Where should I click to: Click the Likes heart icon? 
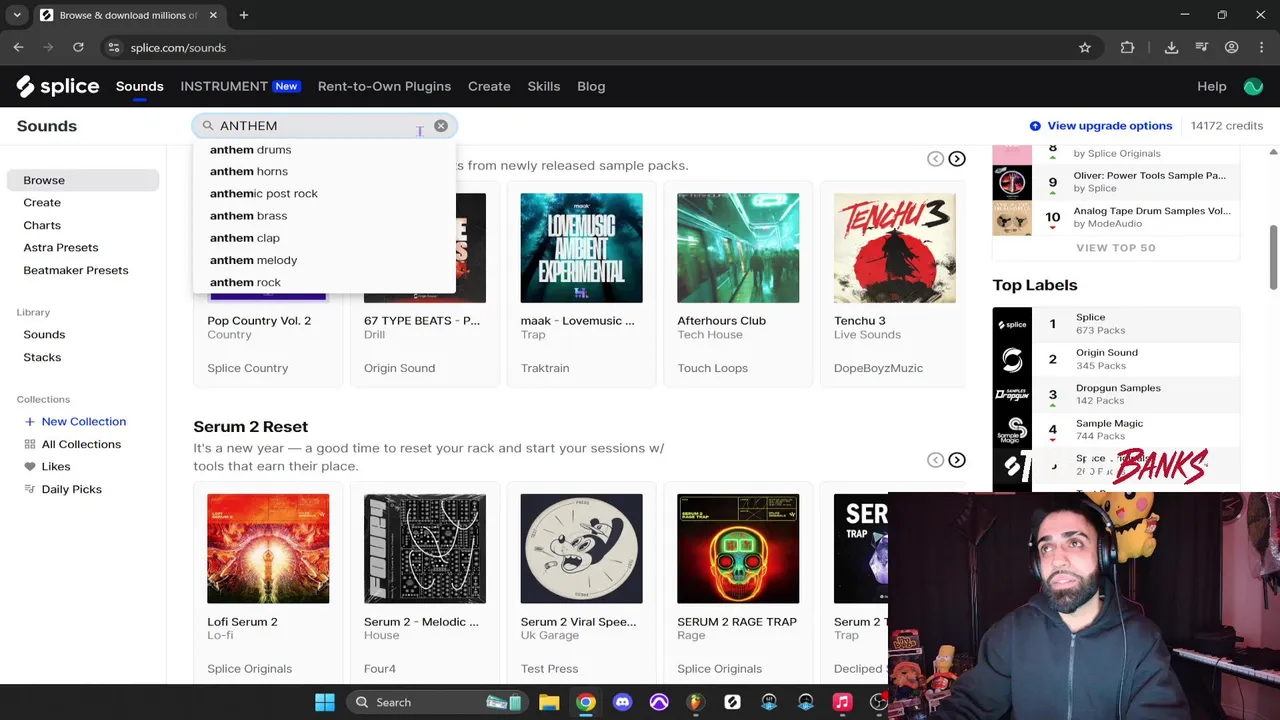pos(30,466)
